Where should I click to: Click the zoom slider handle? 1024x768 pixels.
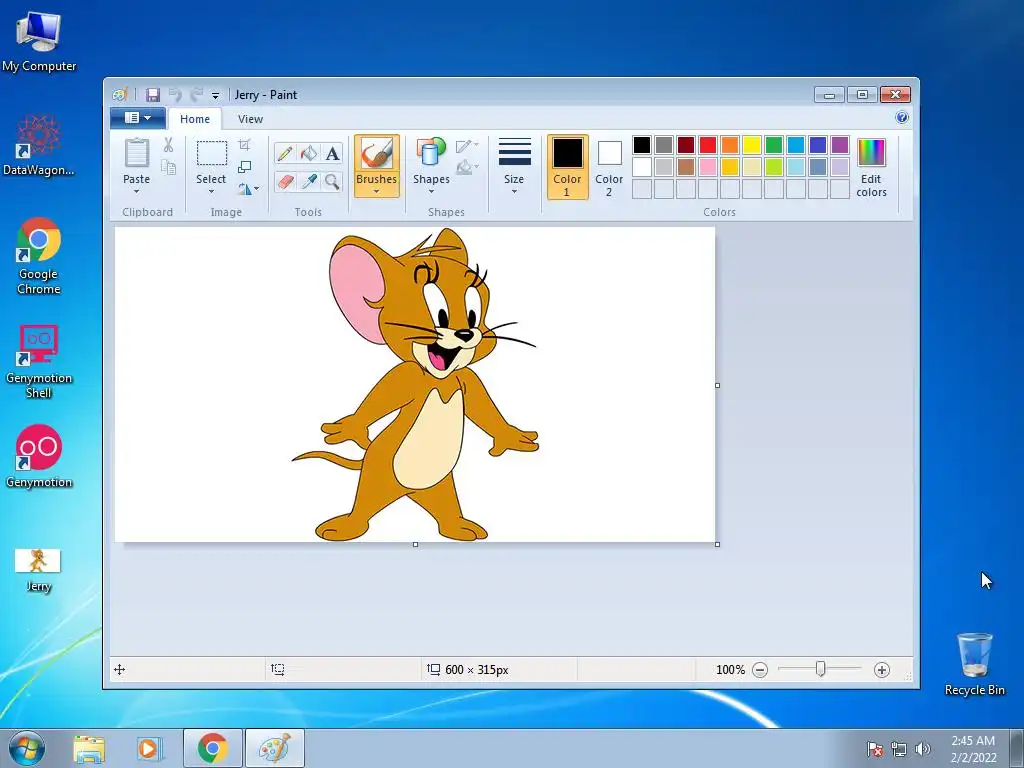click(x=820, y=669)
